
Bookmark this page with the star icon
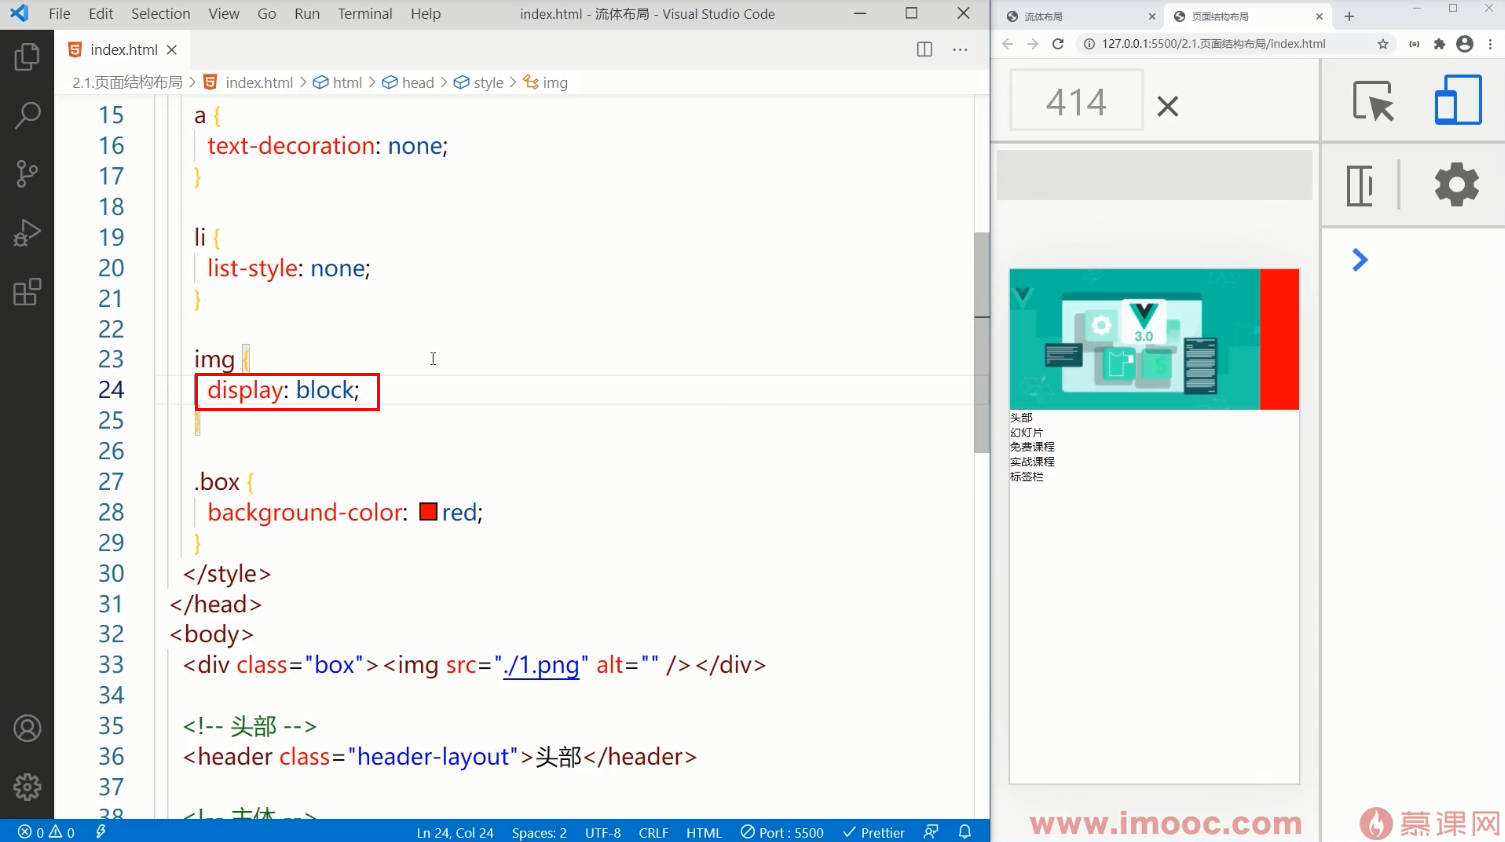coord(1383,44)
